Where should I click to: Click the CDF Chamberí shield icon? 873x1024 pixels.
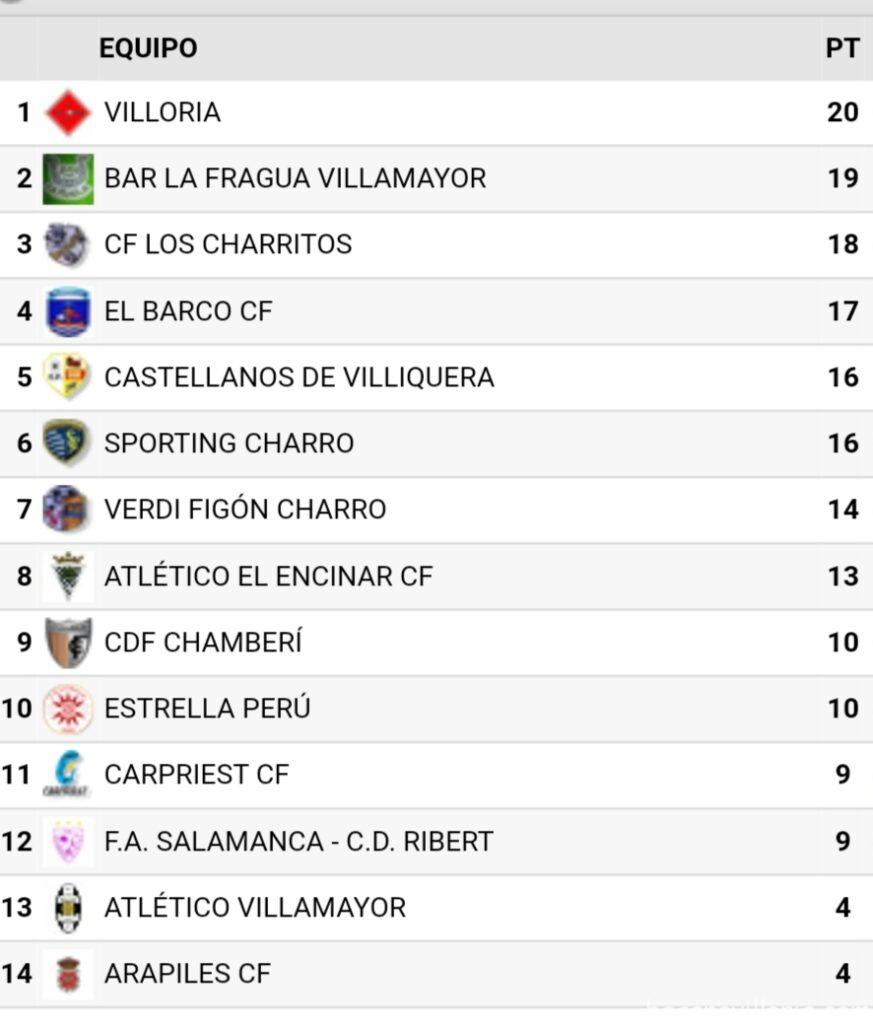tap(68, 642)
